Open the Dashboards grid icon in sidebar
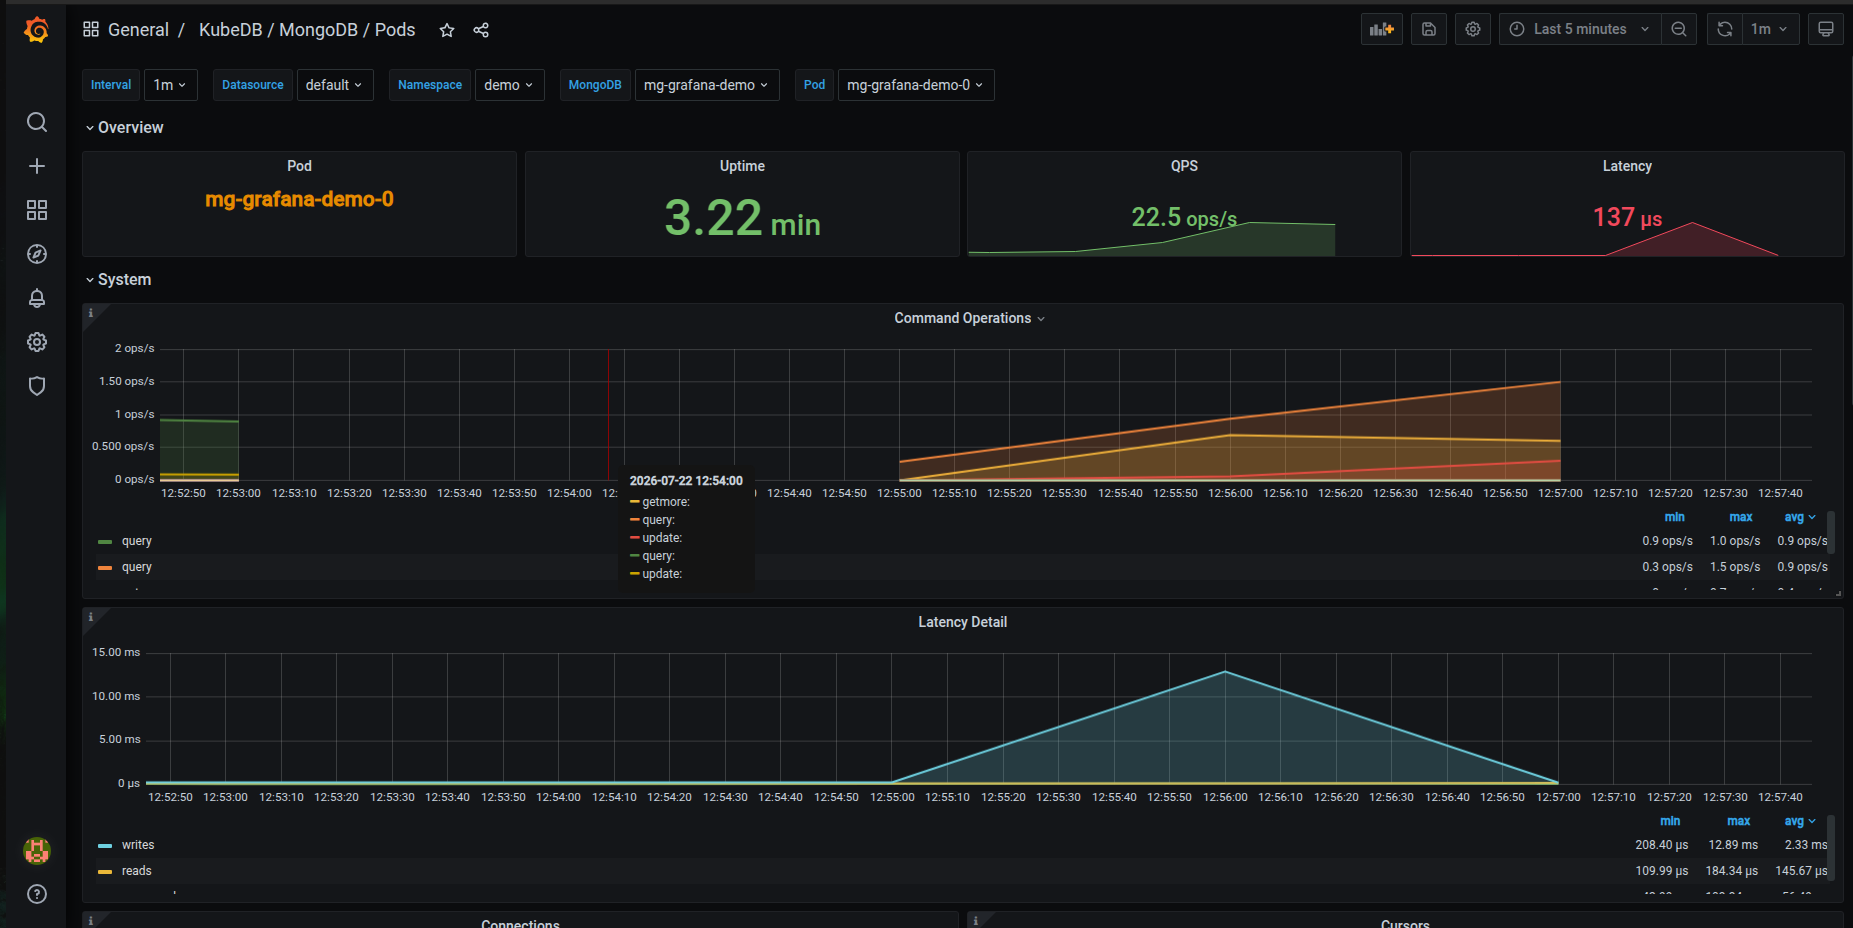This screenshot has width=1853, height=928. coord(37,210)
